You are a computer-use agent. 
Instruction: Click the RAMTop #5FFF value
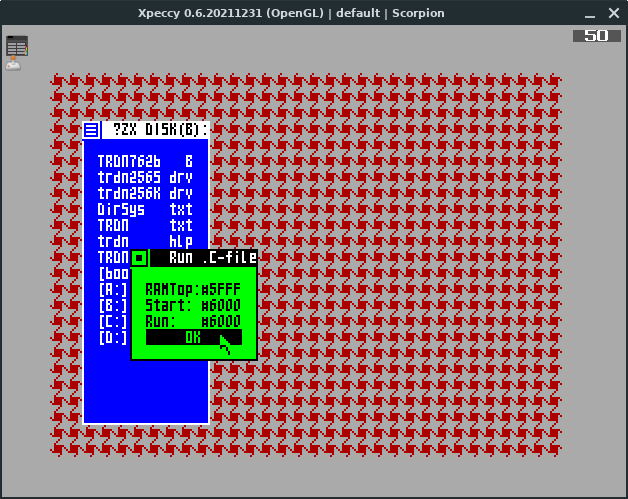pos(221,290)
